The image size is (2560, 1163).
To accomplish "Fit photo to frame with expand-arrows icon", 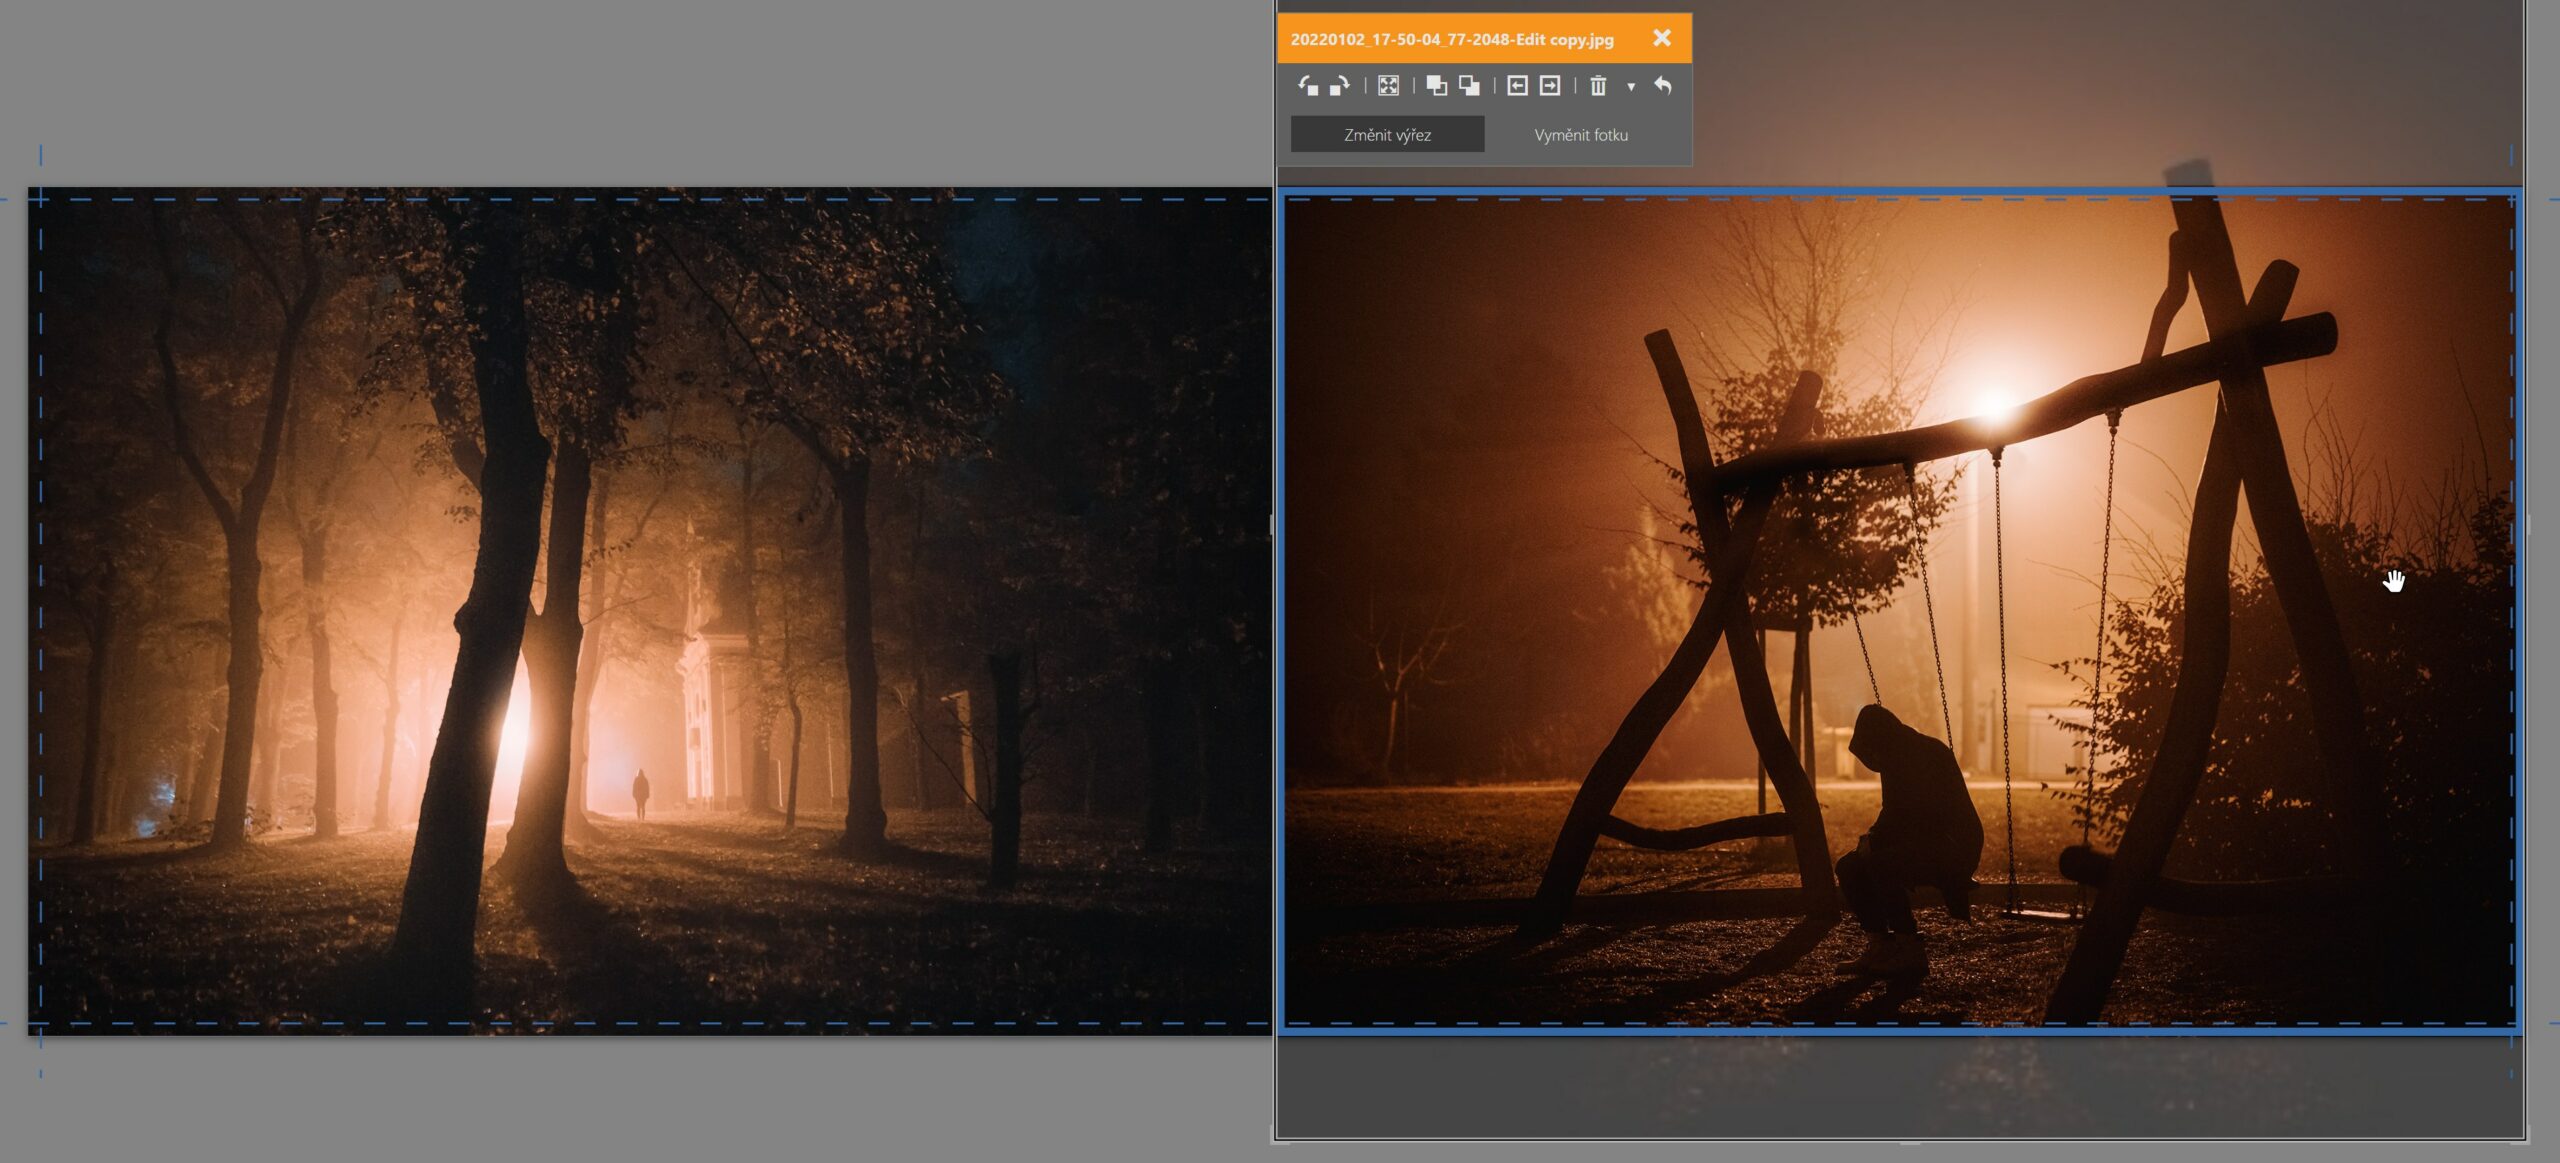I will 1388,86.
